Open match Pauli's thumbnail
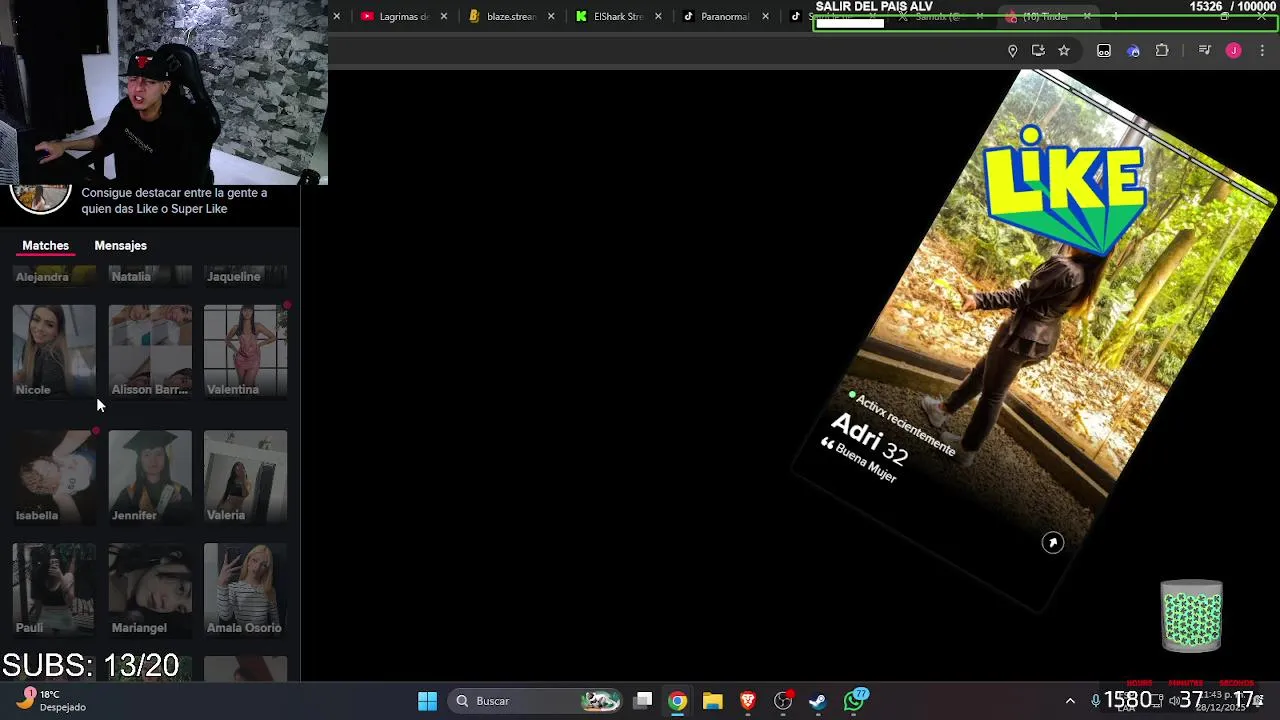 click(x=54, y=589)
